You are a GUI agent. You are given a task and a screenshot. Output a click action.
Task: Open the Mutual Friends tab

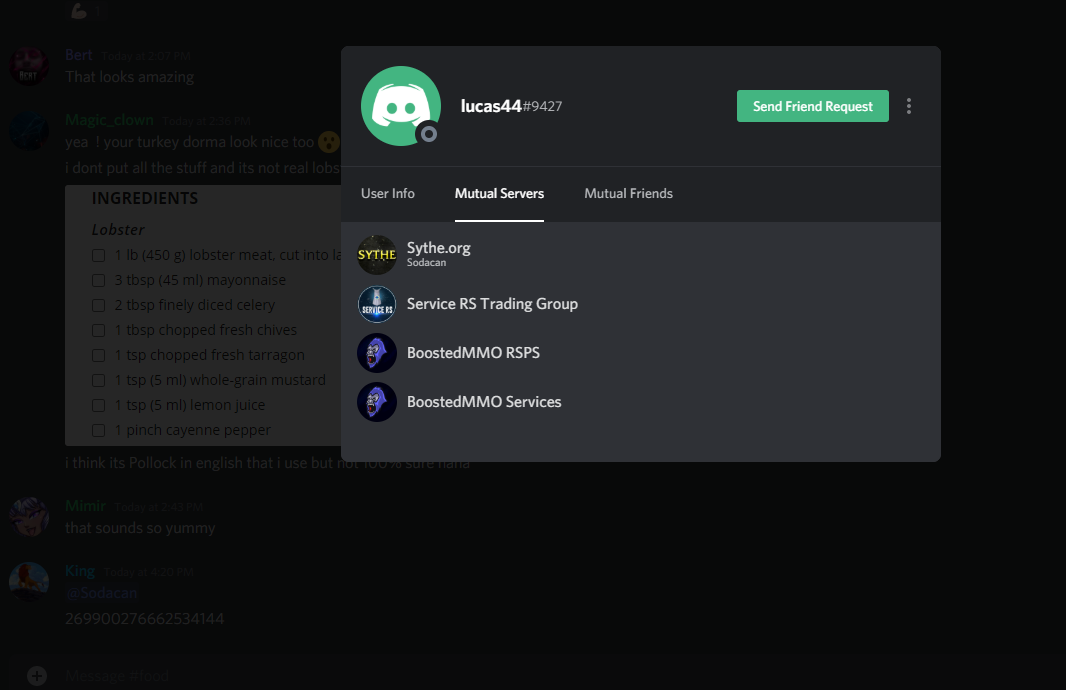(x=628, y=193)
